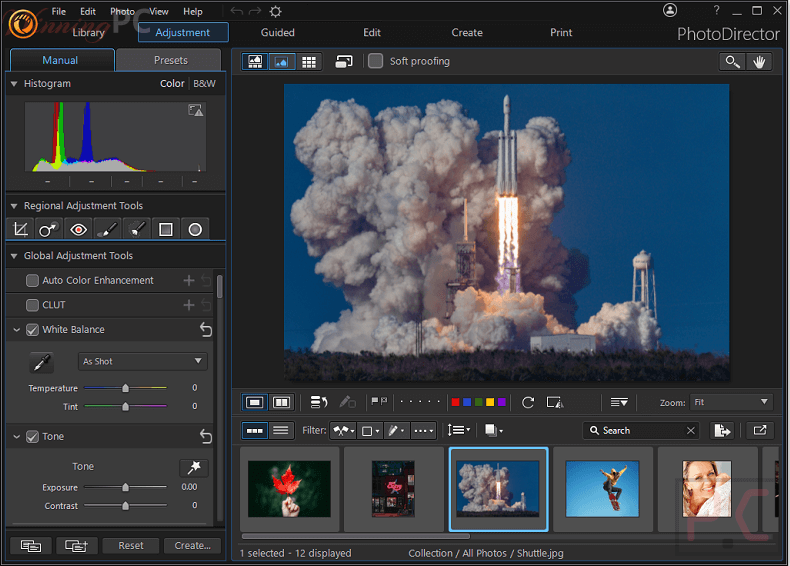
Task: Click the red color label
Action: pyautogui.click(x=455, y=402)
